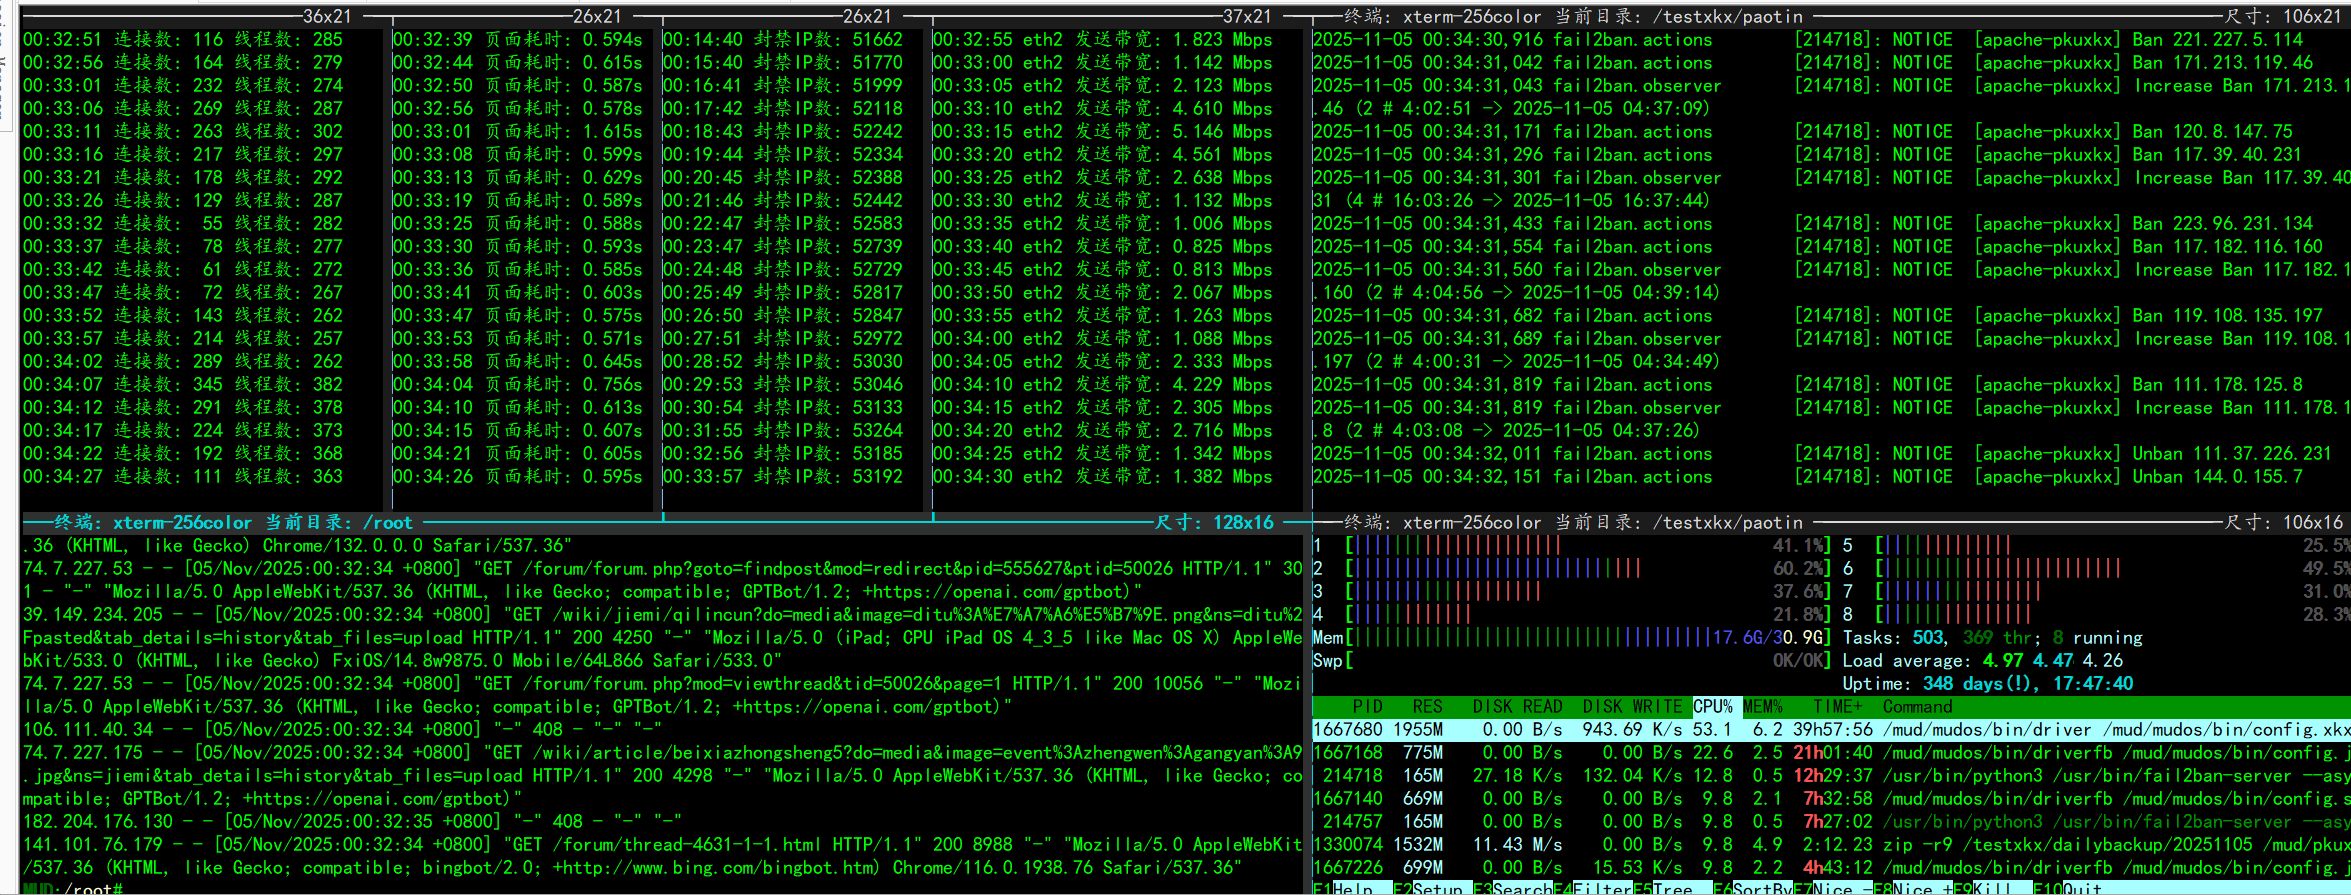Click the Mem usage meter bar
The height and width of the screenshot is (895, 2351).
click(x=1570, y=638)
